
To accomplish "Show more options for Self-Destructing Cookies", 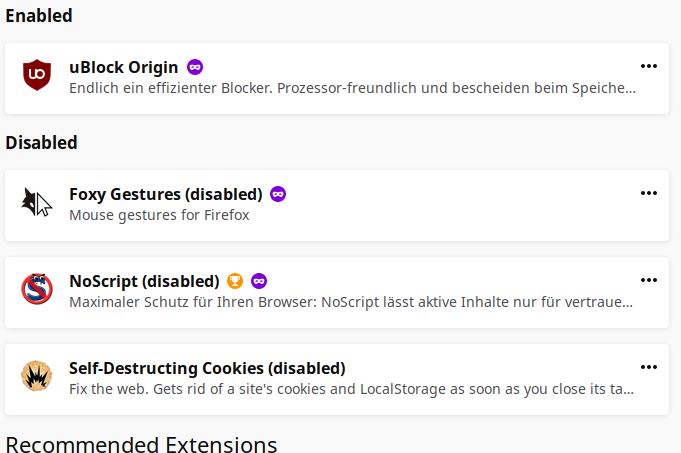I will (x=649, y=367).
